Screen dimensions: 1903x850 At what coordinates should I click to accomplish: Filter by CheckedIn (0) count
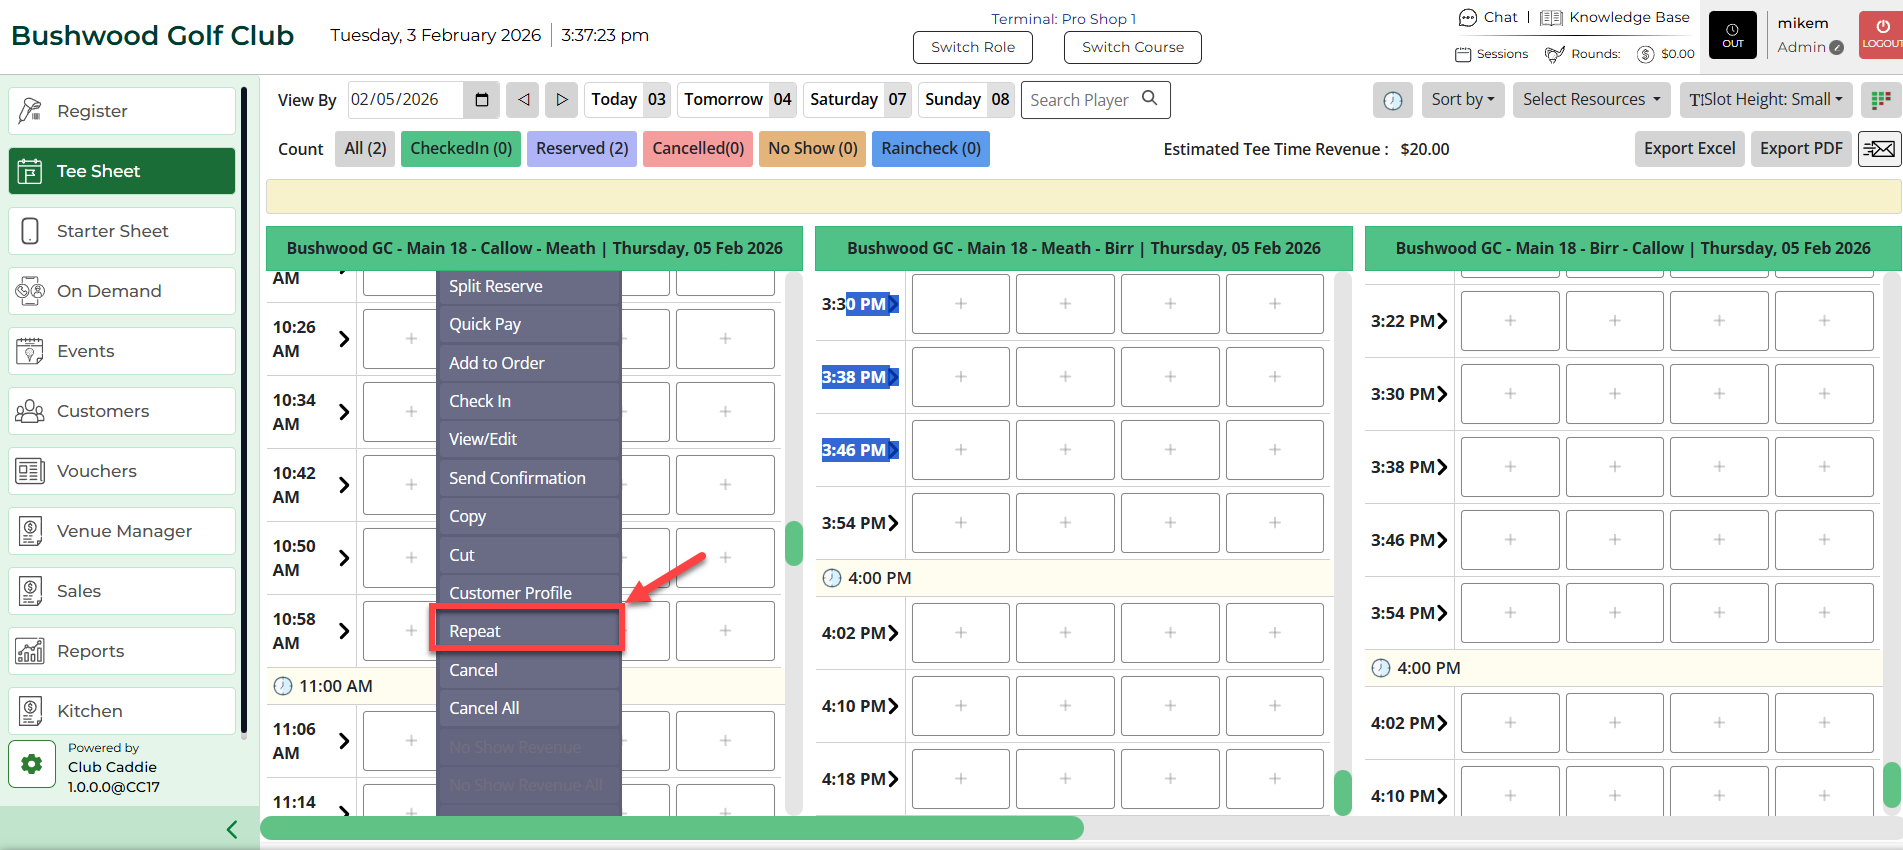pos(461,149)
